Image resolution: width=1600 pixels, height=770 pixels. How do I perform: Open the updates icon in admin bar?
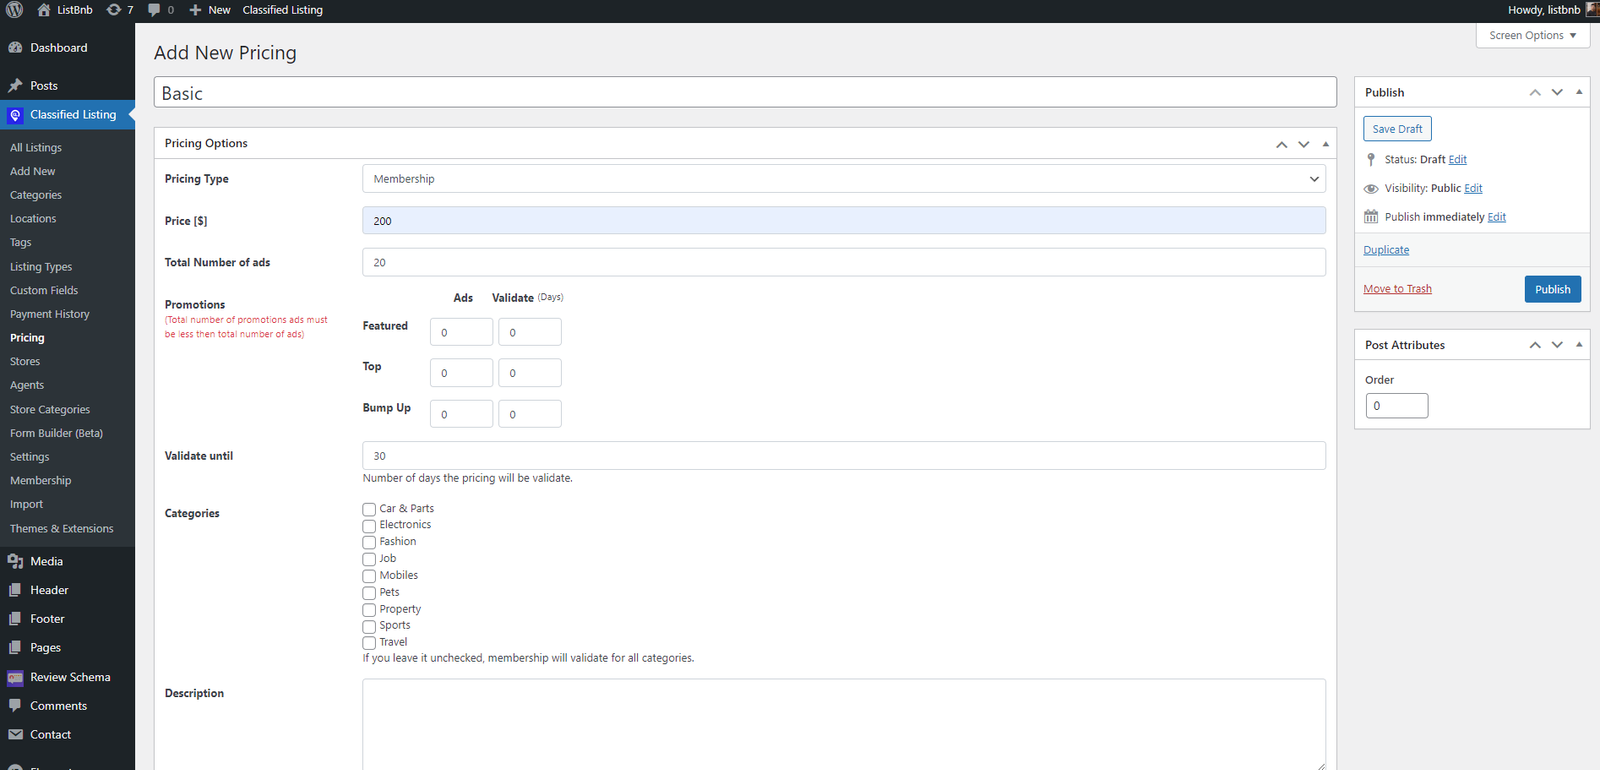coord(114,10)
